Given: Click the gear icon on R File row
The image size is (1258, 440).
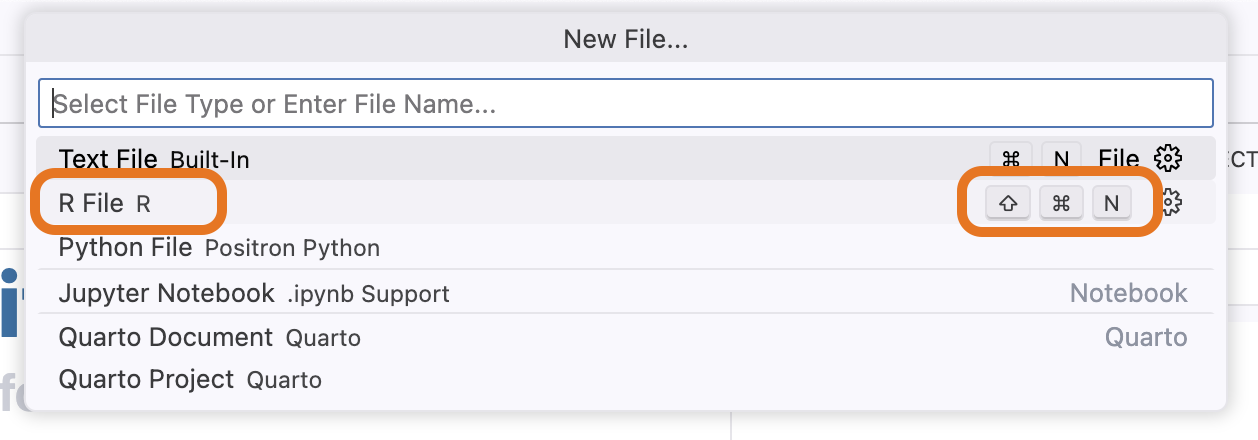Looking at the screenshot, I should point(1172,203).
